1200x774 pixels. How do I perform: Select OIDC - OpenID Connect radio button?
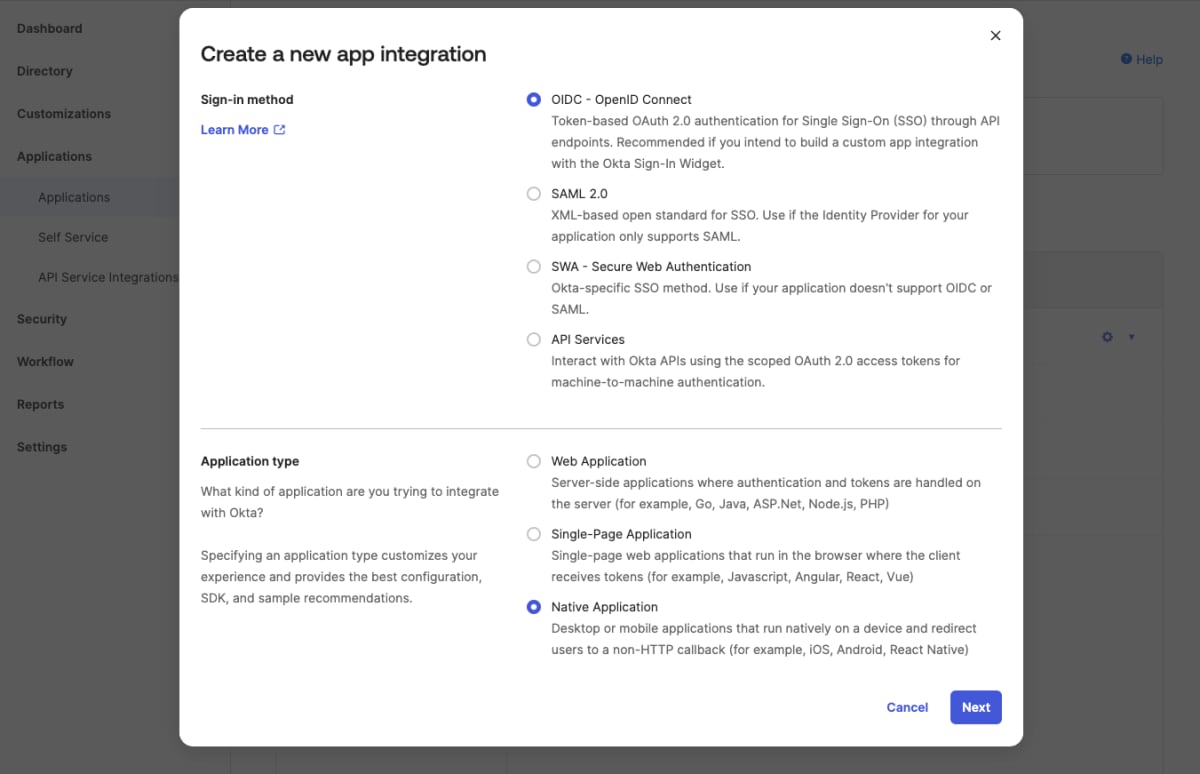pyautogui.click(x=534, y=100)
